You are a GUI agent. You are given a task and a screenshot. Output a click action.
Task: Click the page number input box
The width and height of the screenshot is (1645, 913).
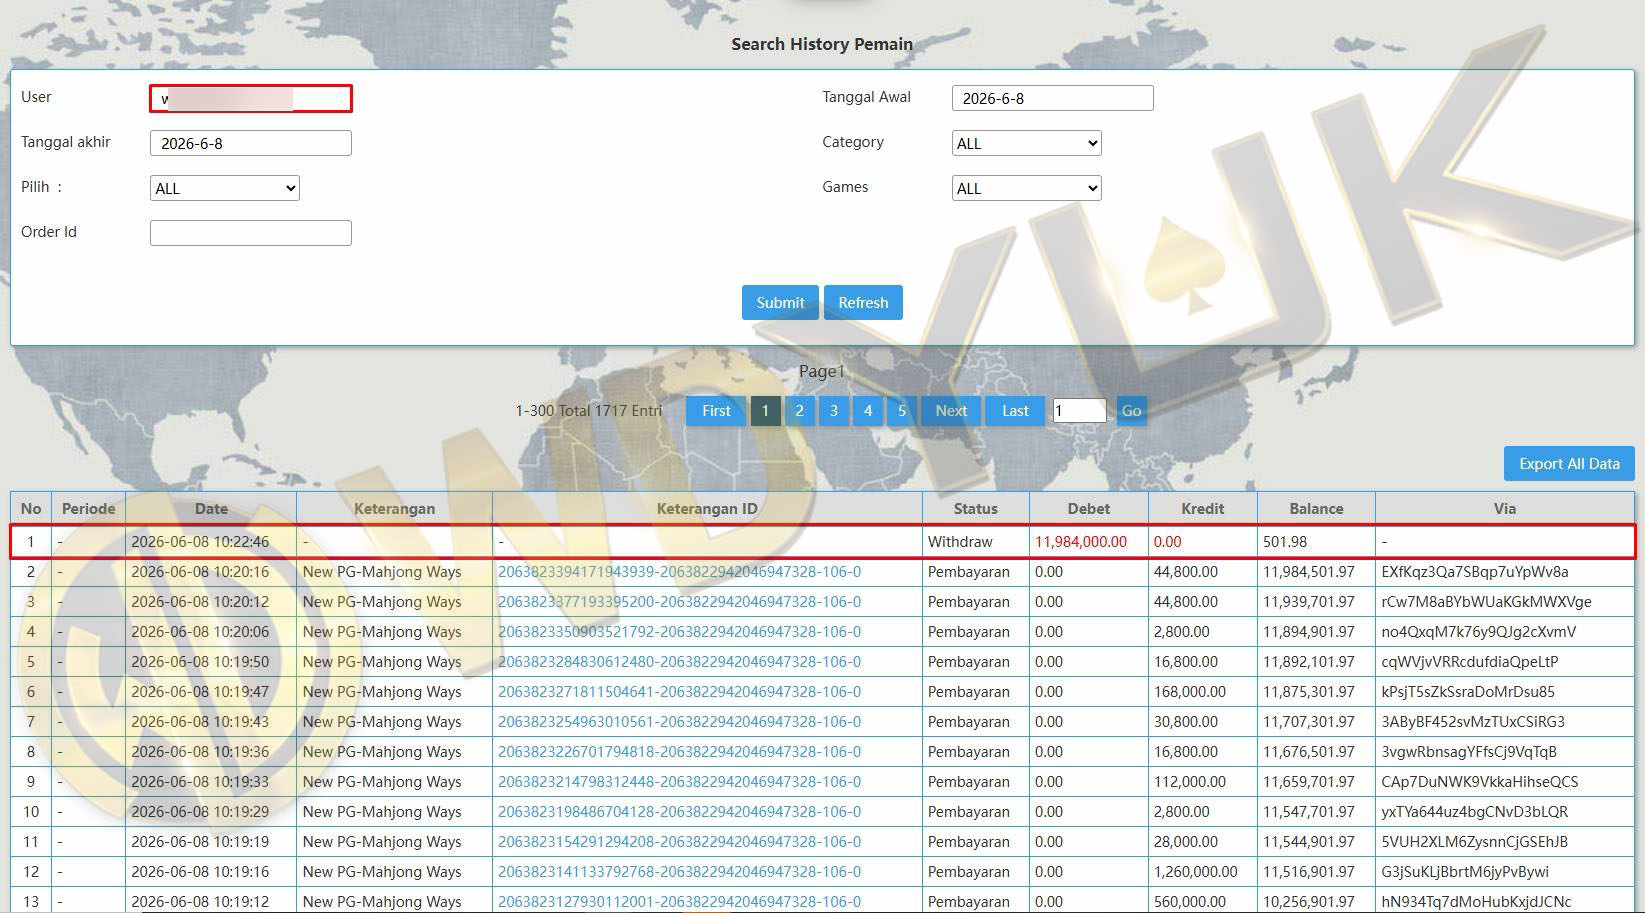(x=1079, y=411)
